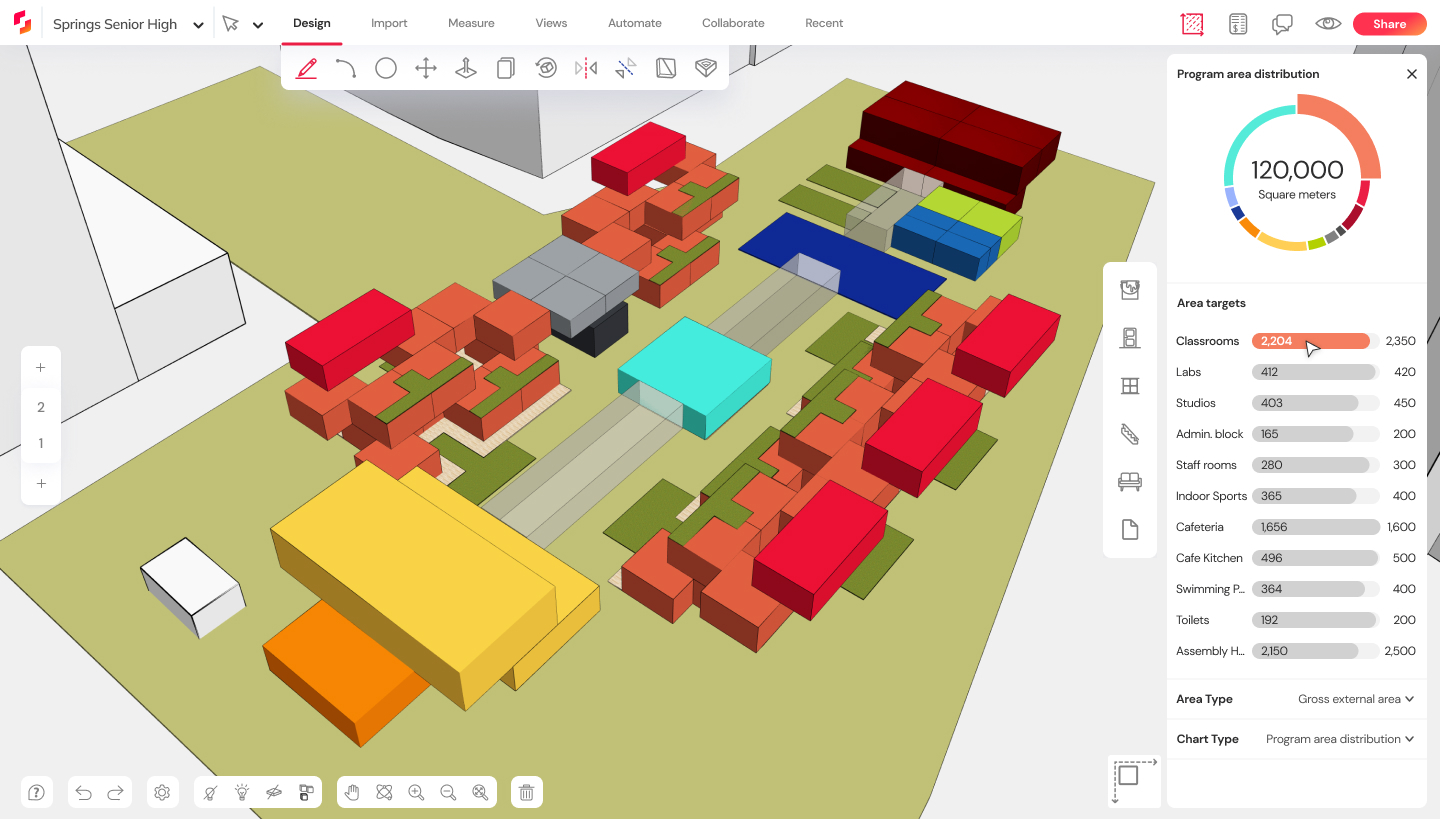This screenshot has width=1440, height=819.
Task: Toggle the Circle shape tool
Action: pos(386,67)
